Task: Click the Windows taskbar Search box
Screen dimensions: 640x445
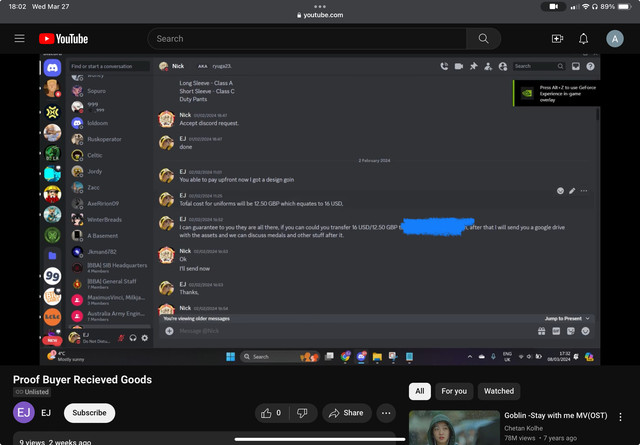Action: (280, 357)
